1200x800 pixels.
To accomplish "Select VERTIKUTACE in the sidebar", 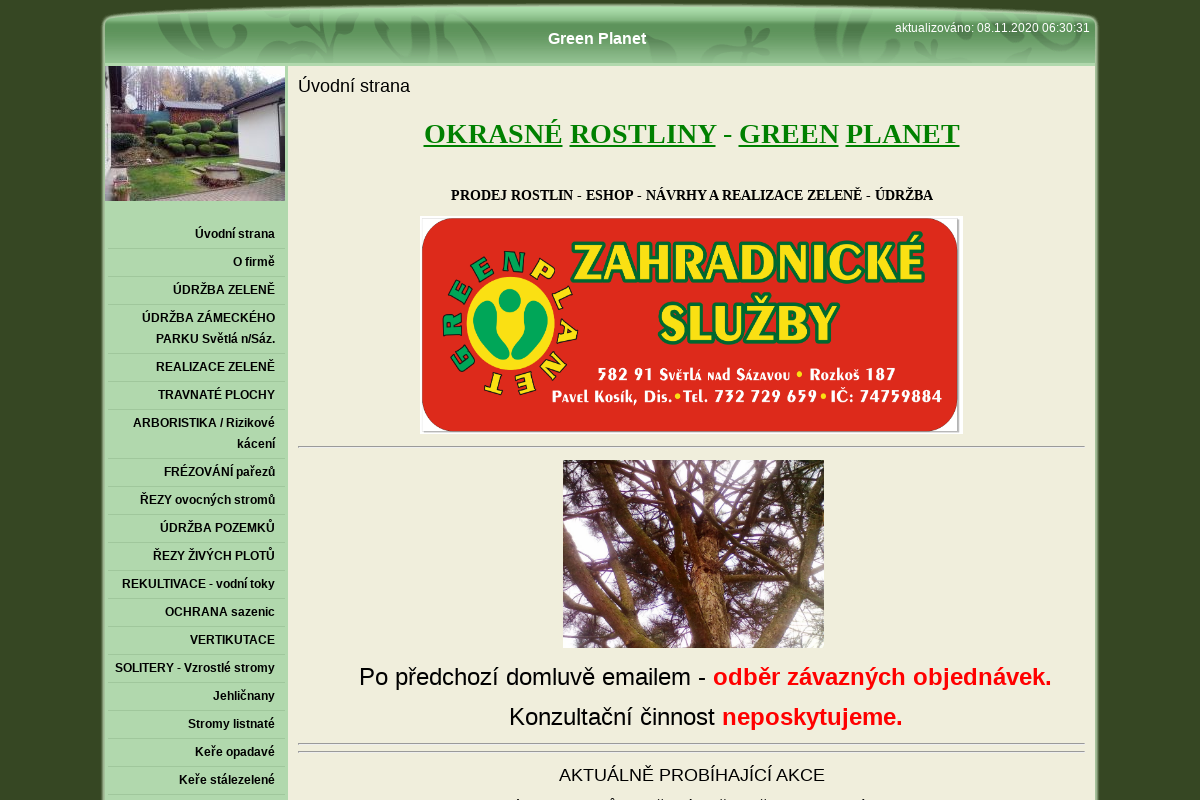I will [232, 639].
